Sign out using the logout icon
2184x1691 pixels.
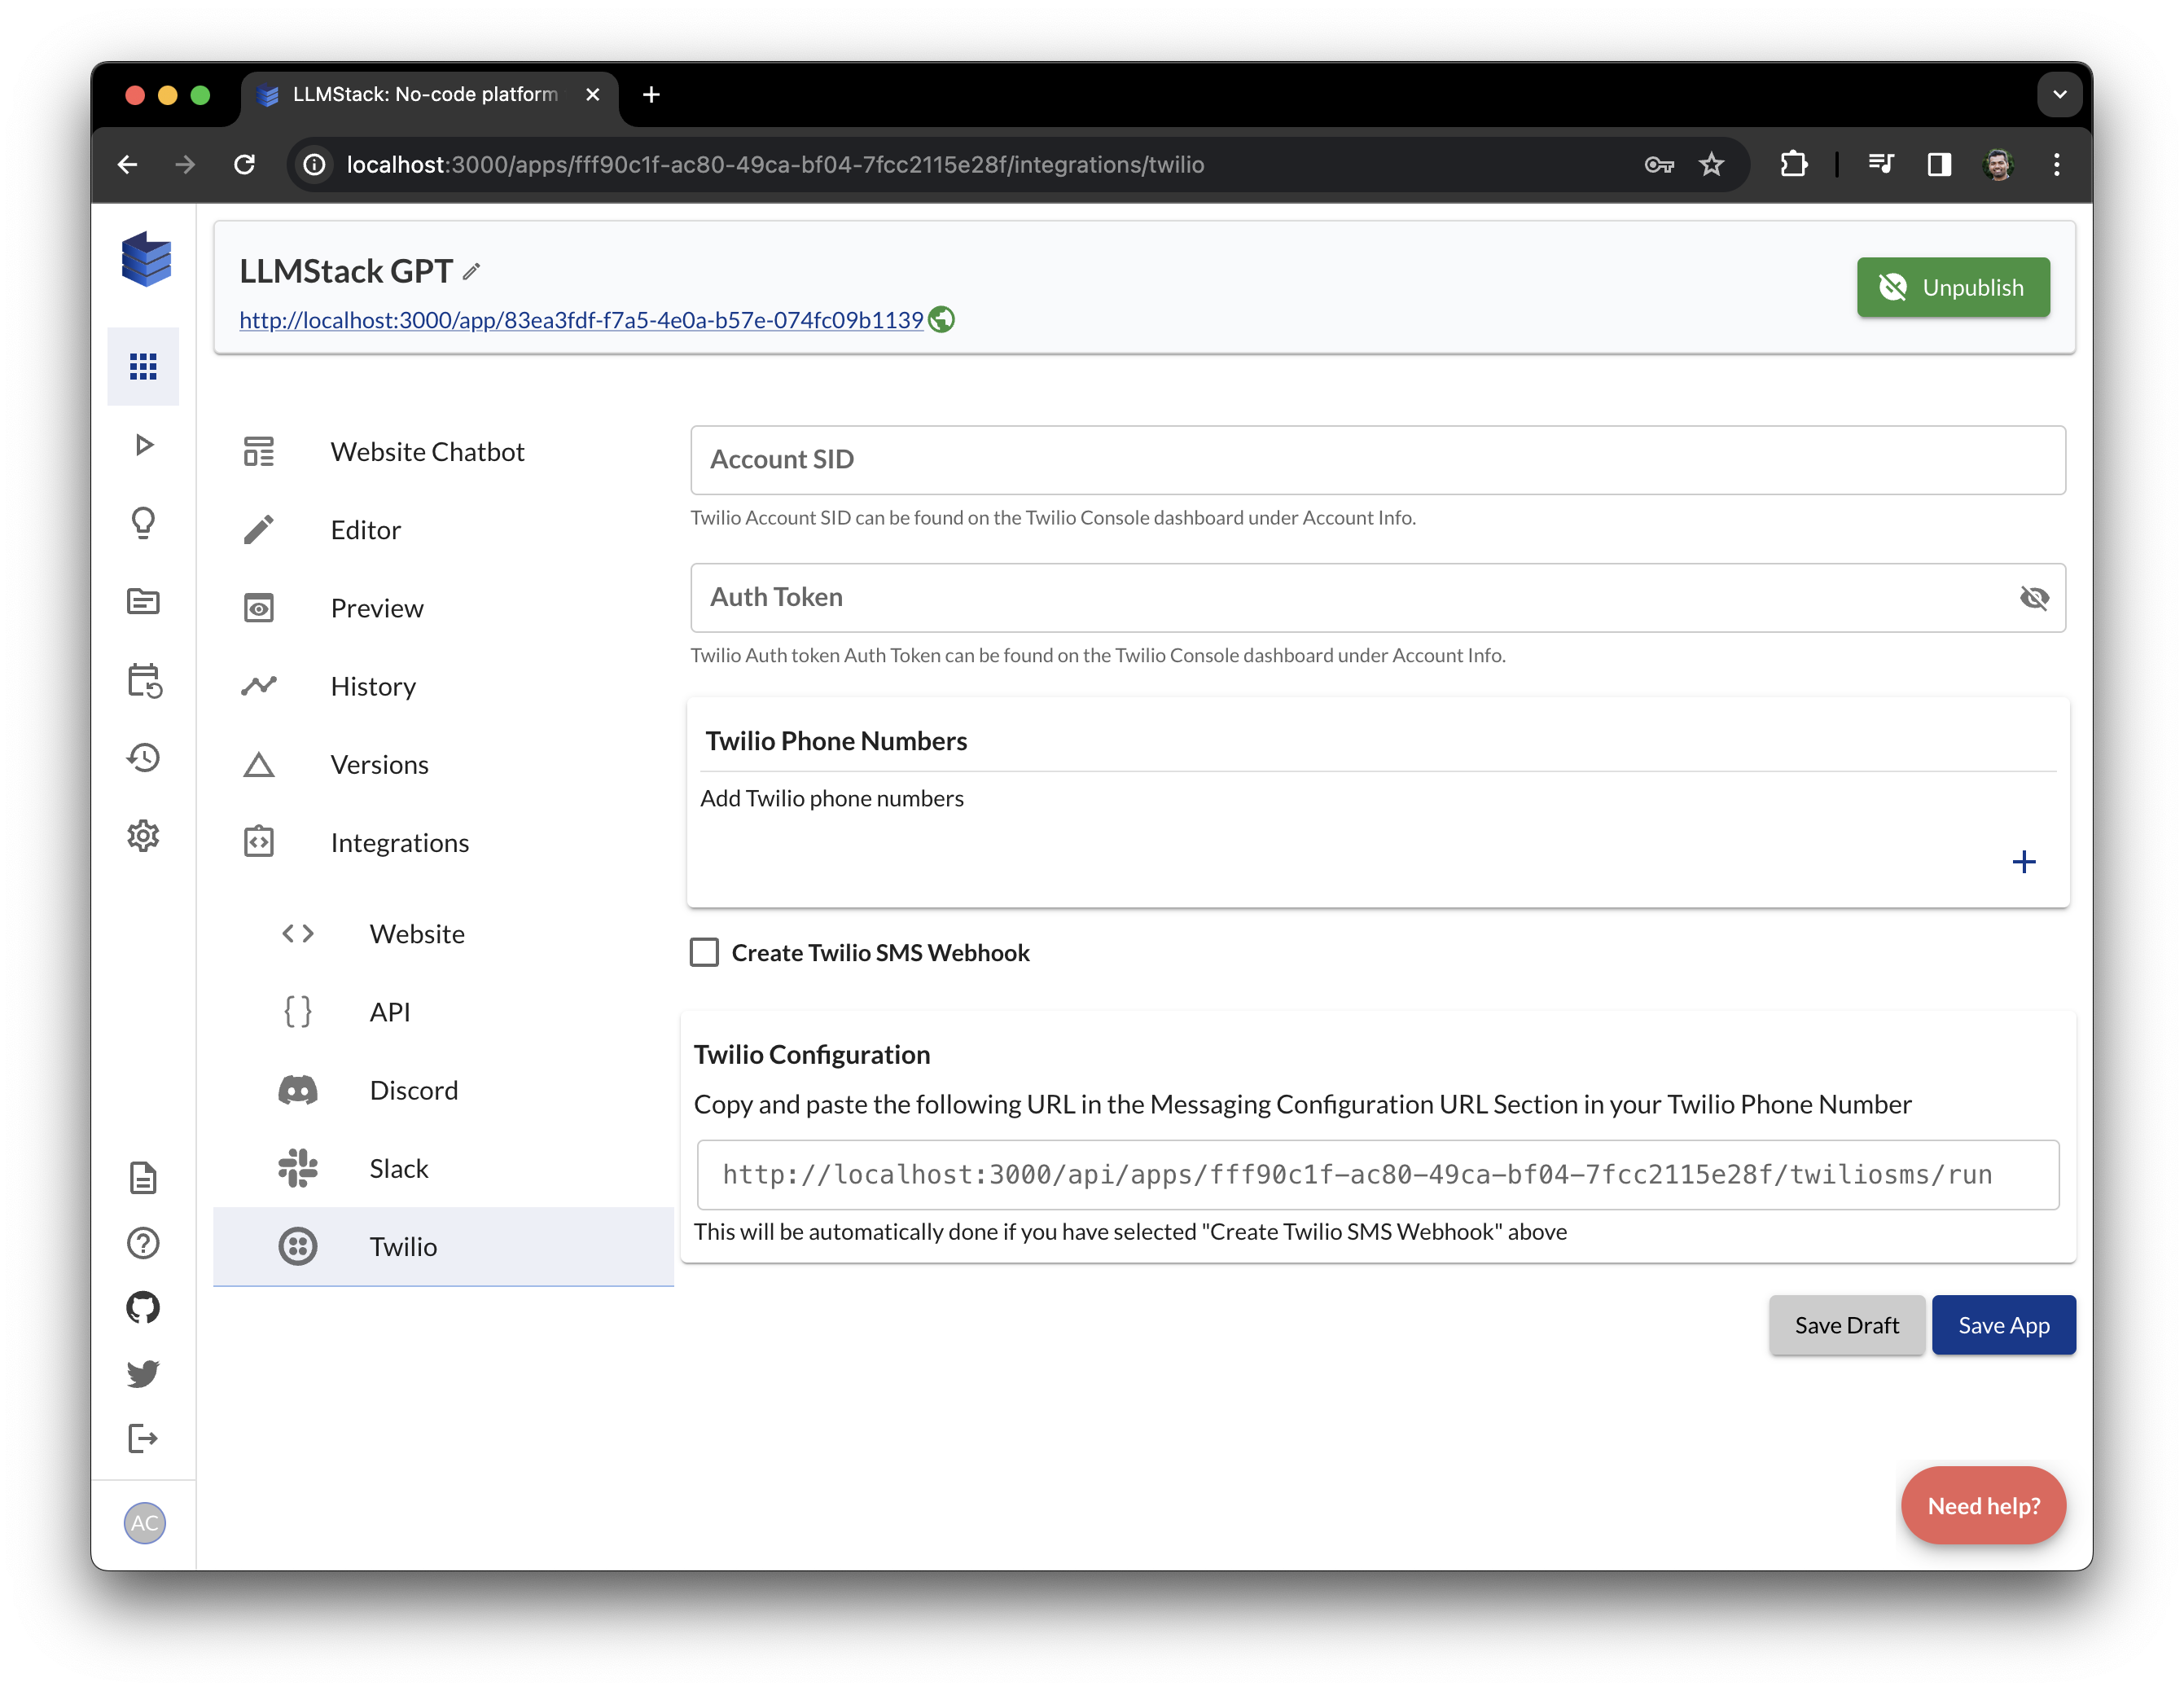coord(143,1439)
